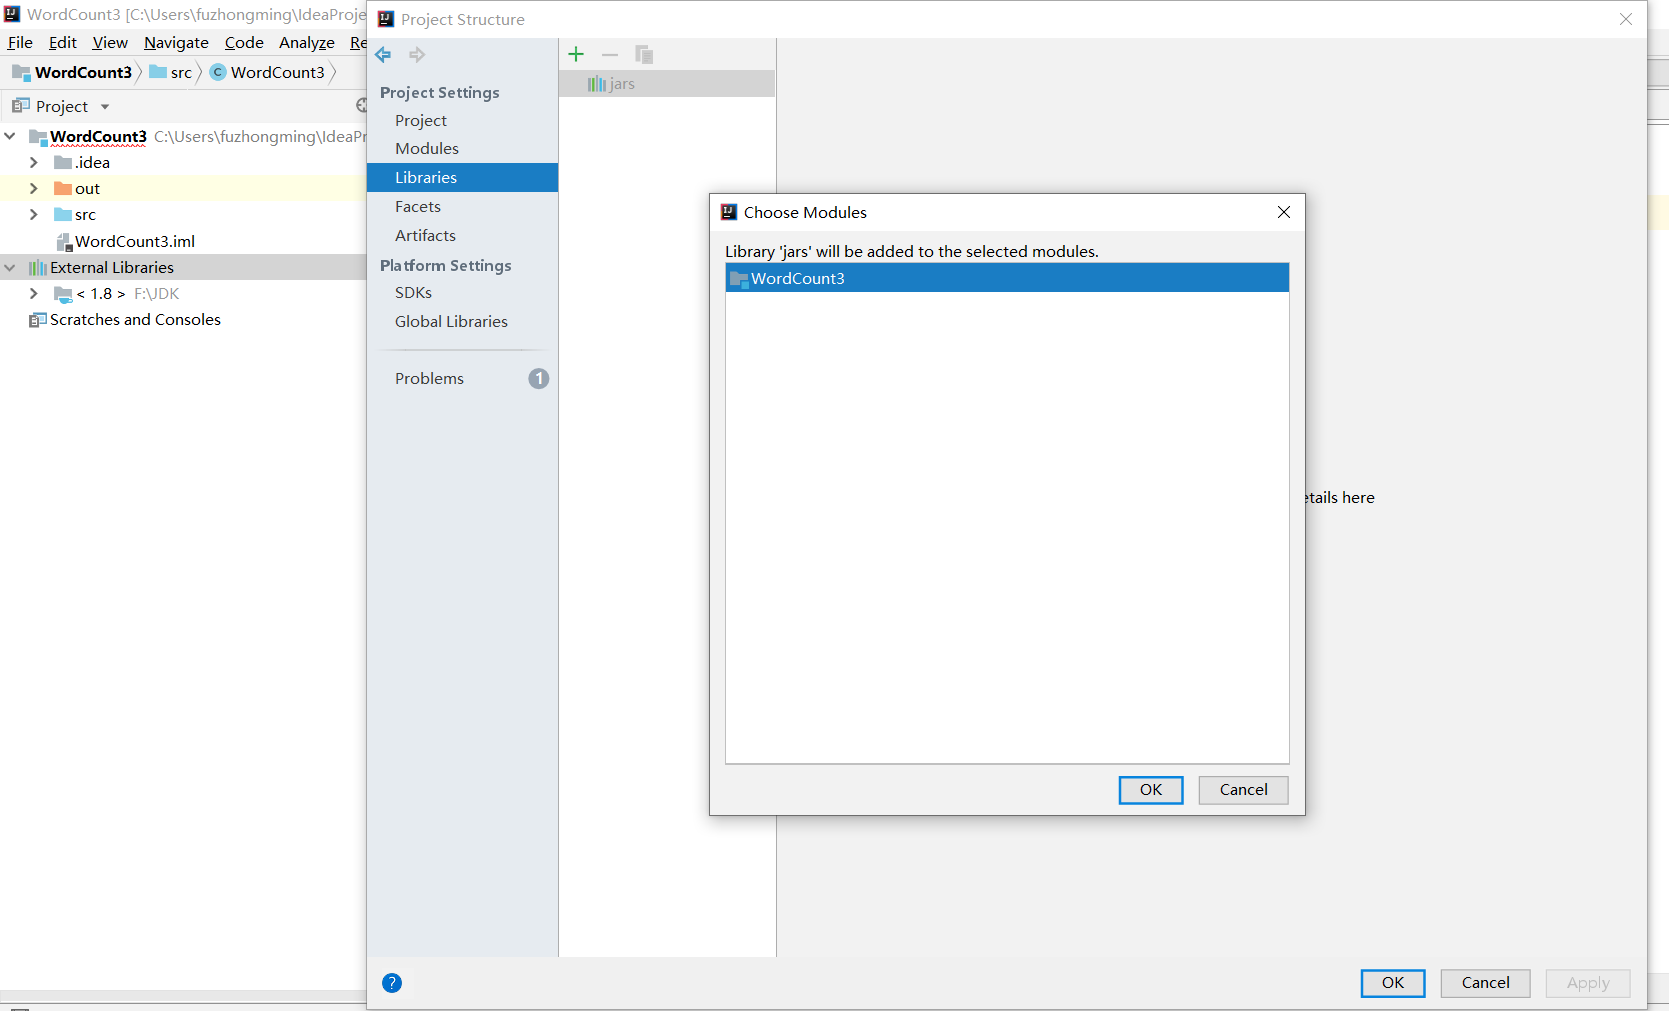Viewport: 1669px width, 1011px height.
Task: Open help via the question mark icon
Action: point(391,983)
